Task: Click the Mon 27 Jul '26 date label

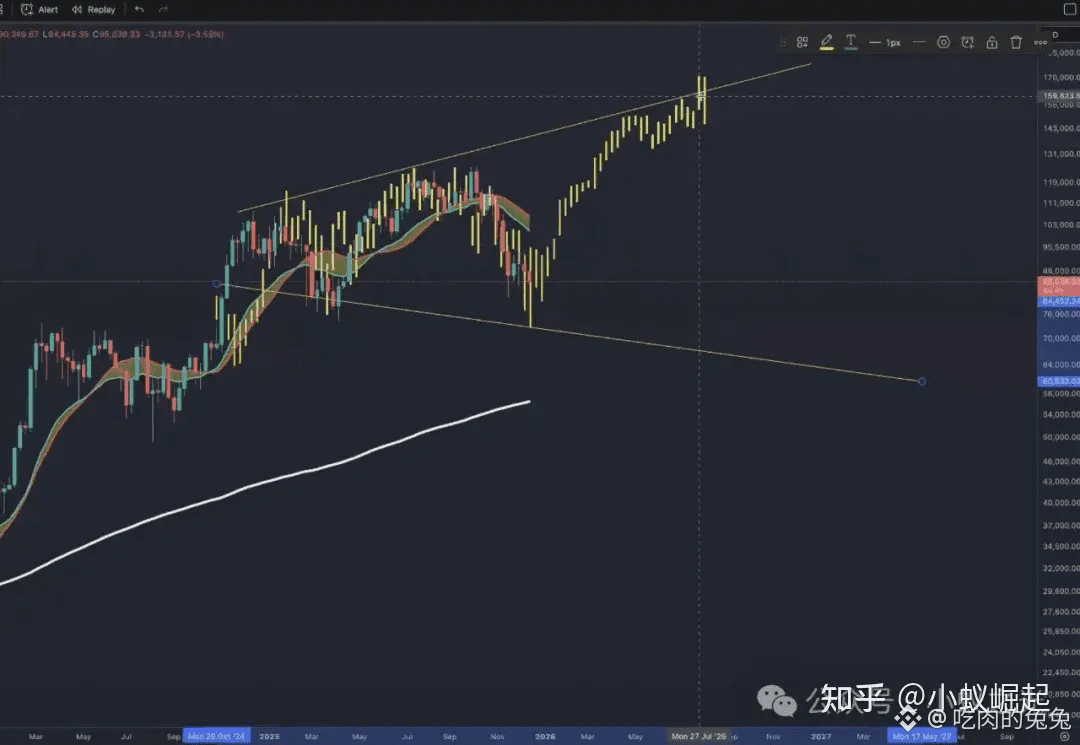Action: 698,736
